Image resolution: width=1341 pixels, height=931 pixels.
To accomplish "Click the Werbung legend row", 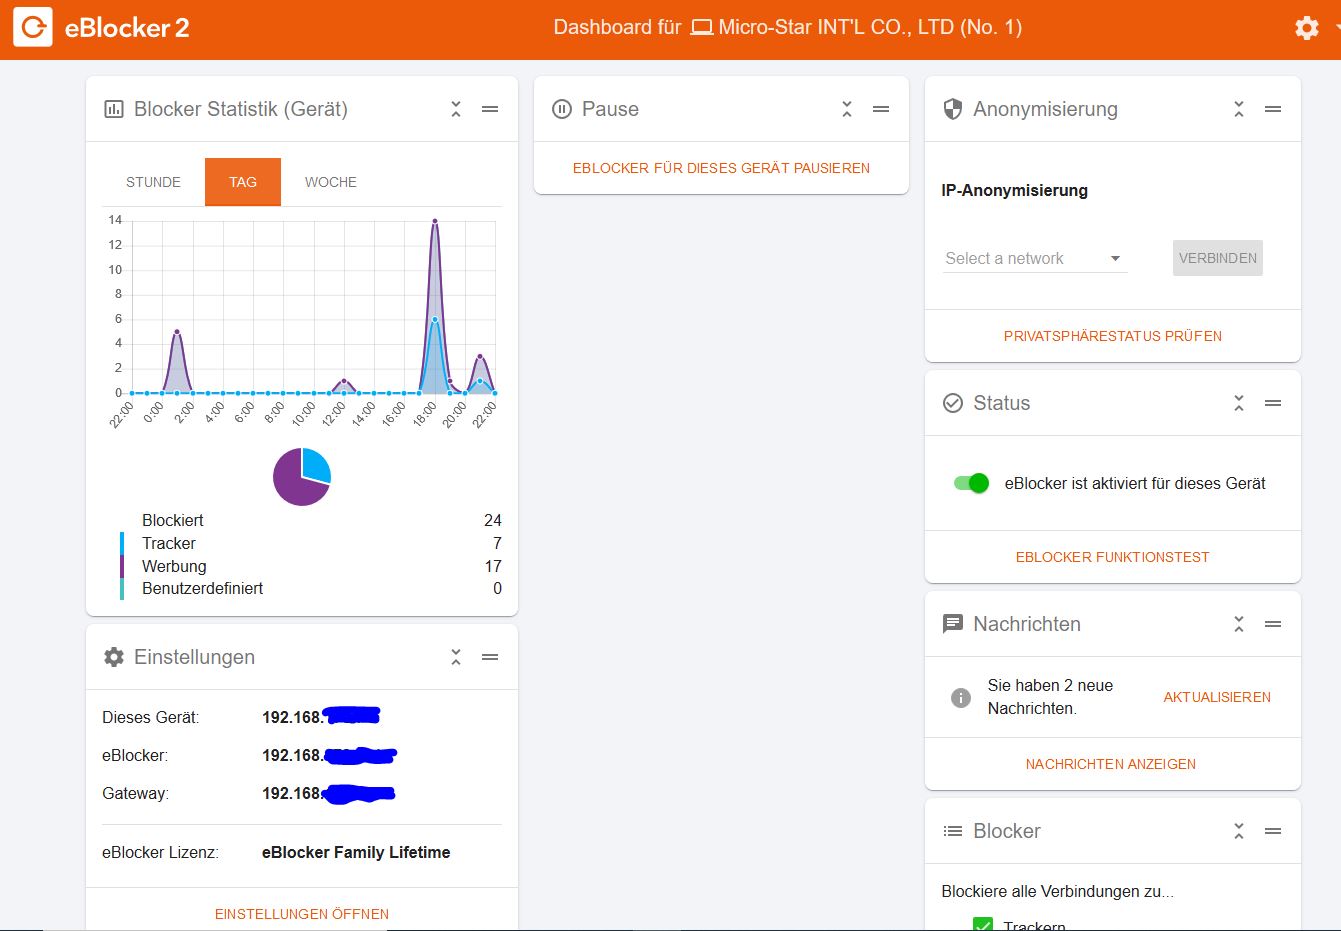I will 311,566.
